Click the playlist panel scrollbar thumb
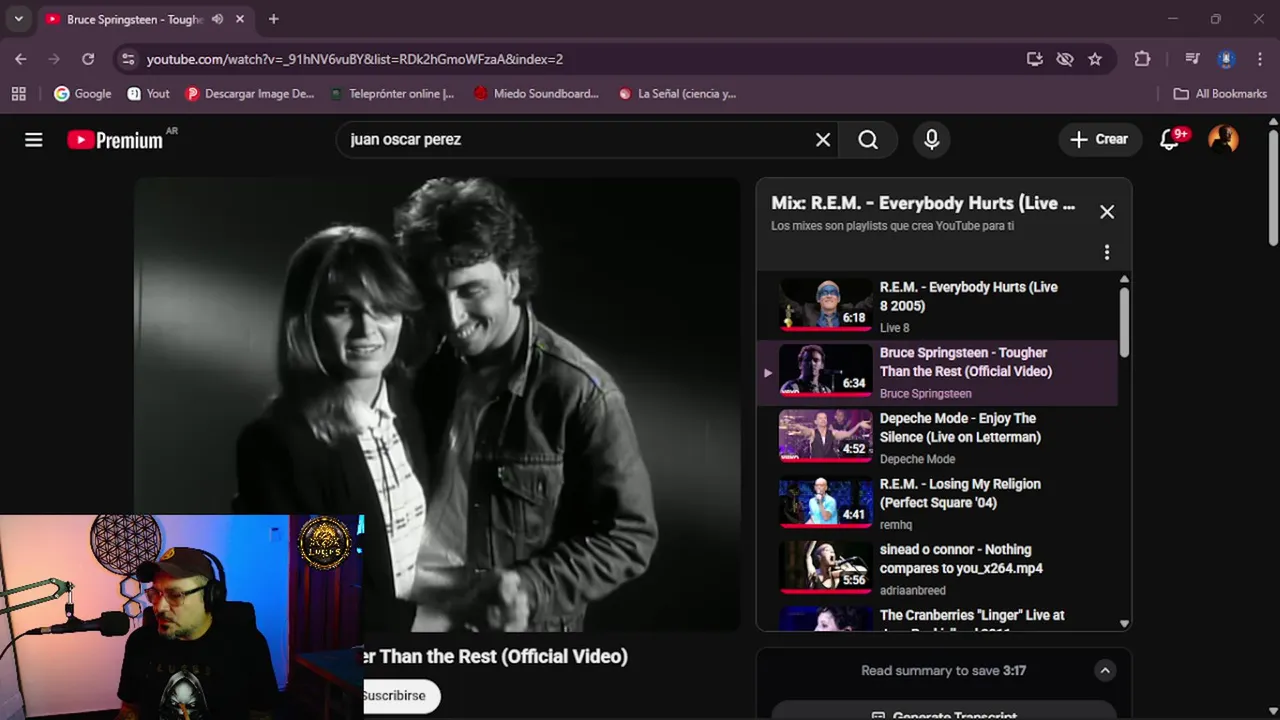The image size is (1280, 720). point(1124,322)
